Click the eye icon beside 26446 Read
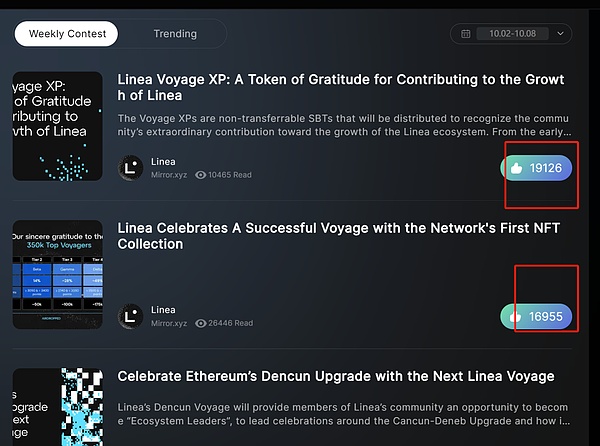The width and height of the screenshot is (600, 446). (201, 324)
